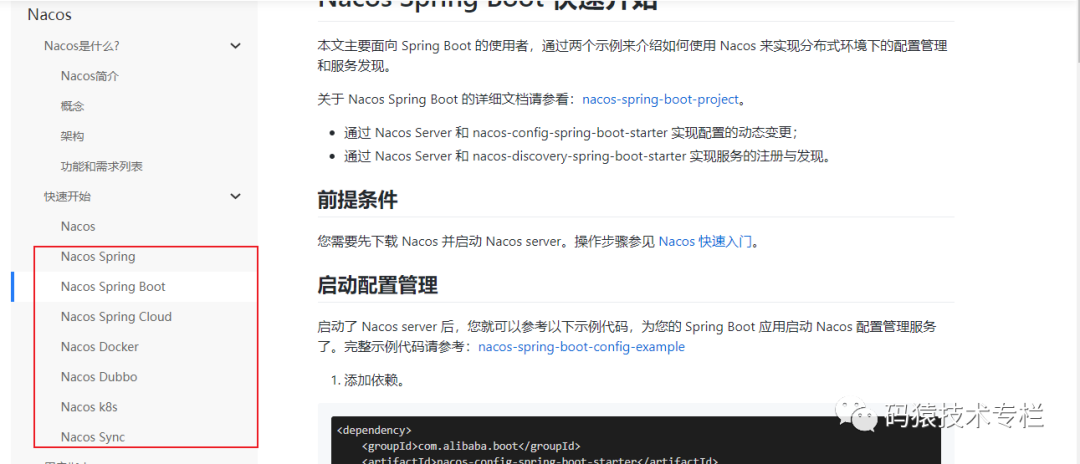Open the Nacos Spring sidebar page
This screenshot has height=464, width=1080.
pyautogui.click(x=98, y=257)
